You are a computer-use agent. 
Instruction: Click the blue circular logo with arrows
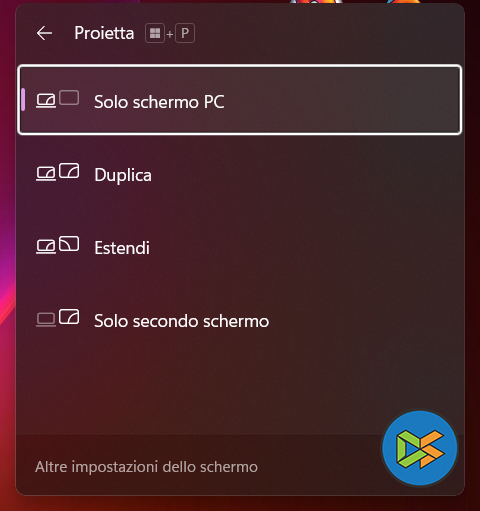(x=420, y=448)
